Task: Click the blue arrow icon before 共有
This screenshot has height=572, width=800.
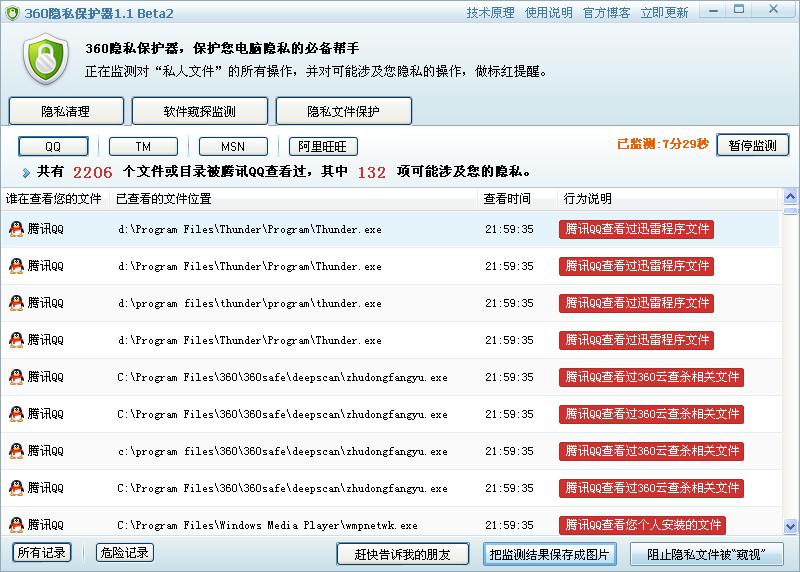Action: tap(25, 173)
